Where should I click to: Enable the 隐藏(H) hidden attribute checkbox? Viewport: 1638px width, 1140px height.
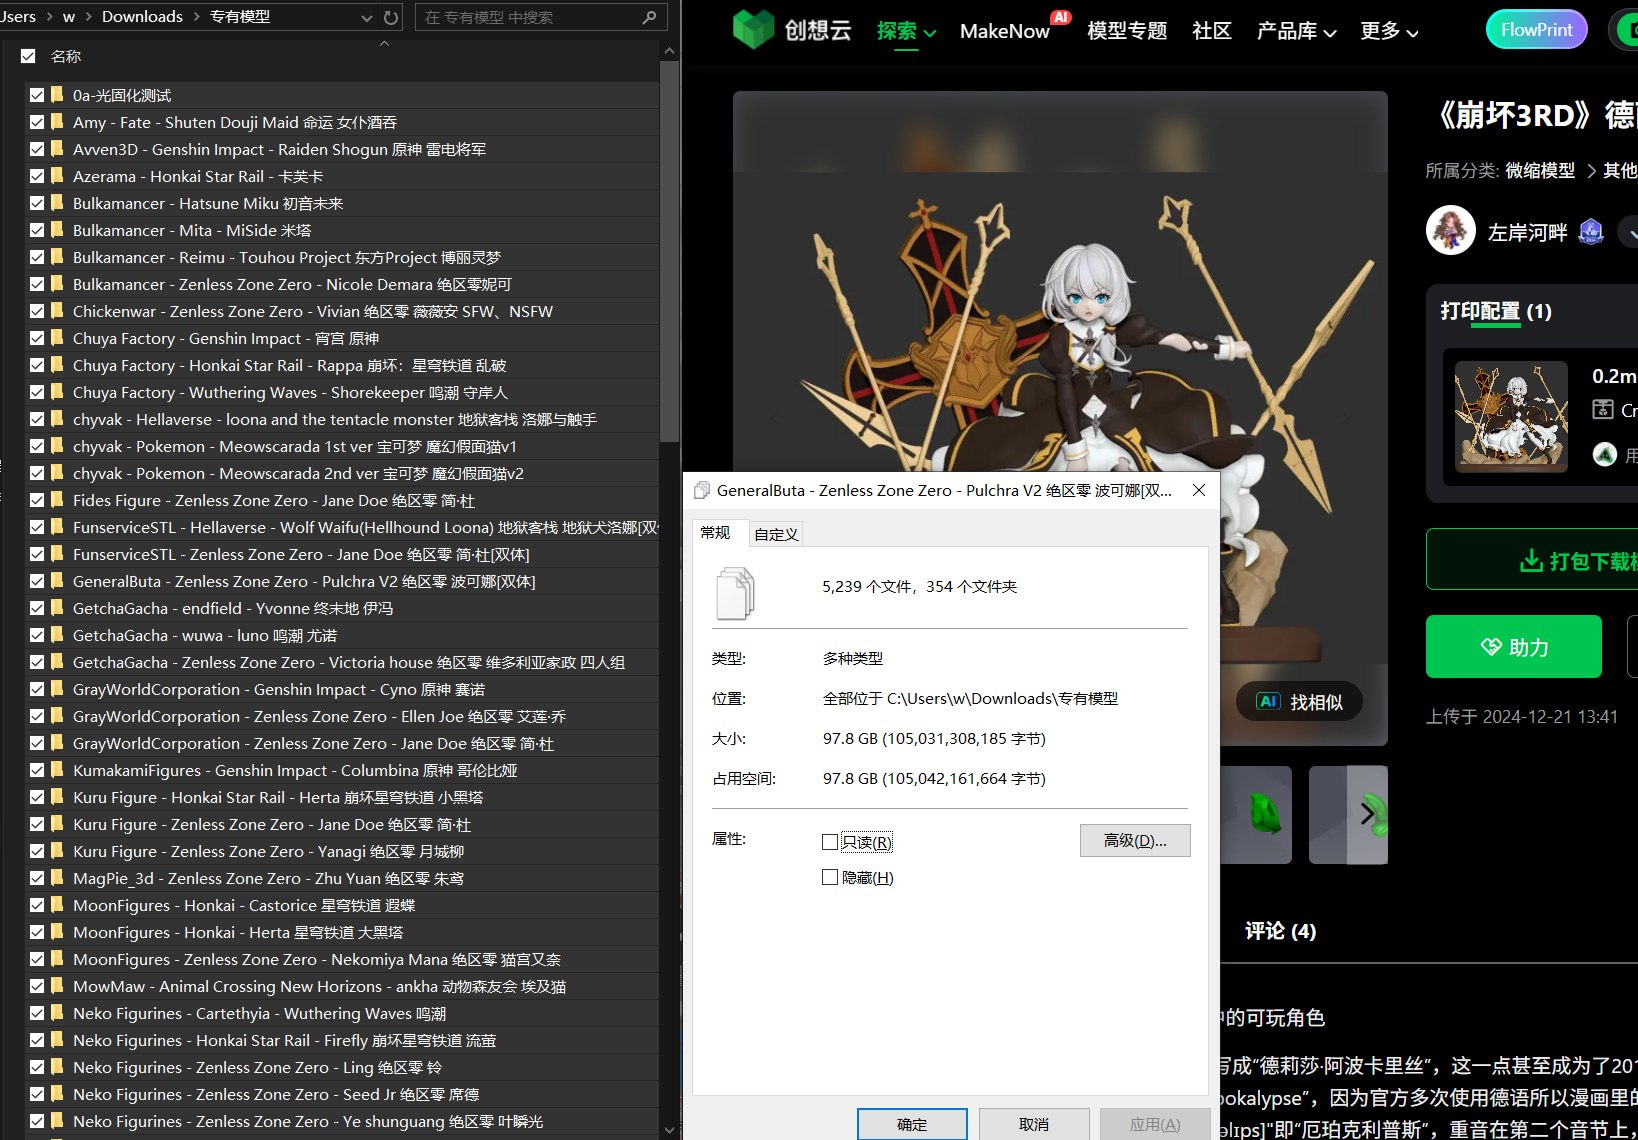tap(830, 877)
